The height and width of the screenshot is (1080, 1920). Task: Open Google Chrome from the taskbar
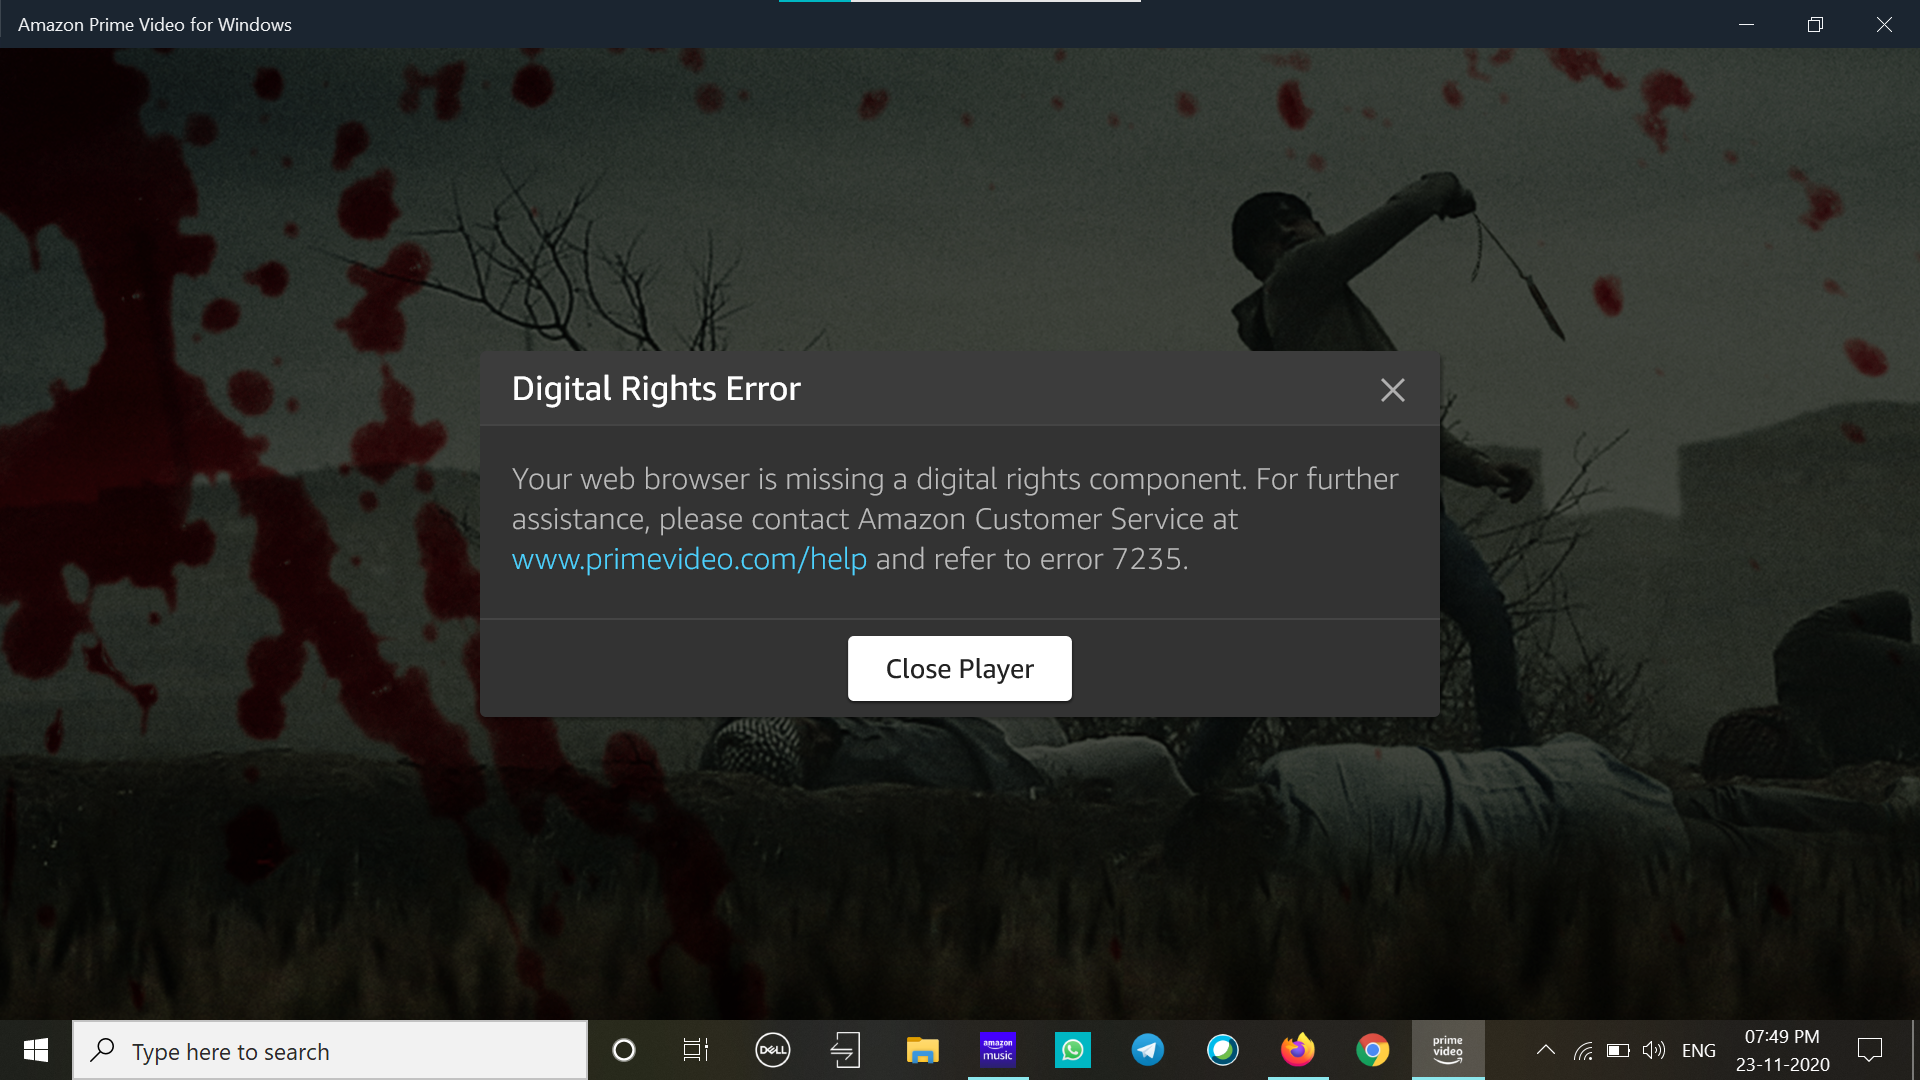tap(1372, 1050)
